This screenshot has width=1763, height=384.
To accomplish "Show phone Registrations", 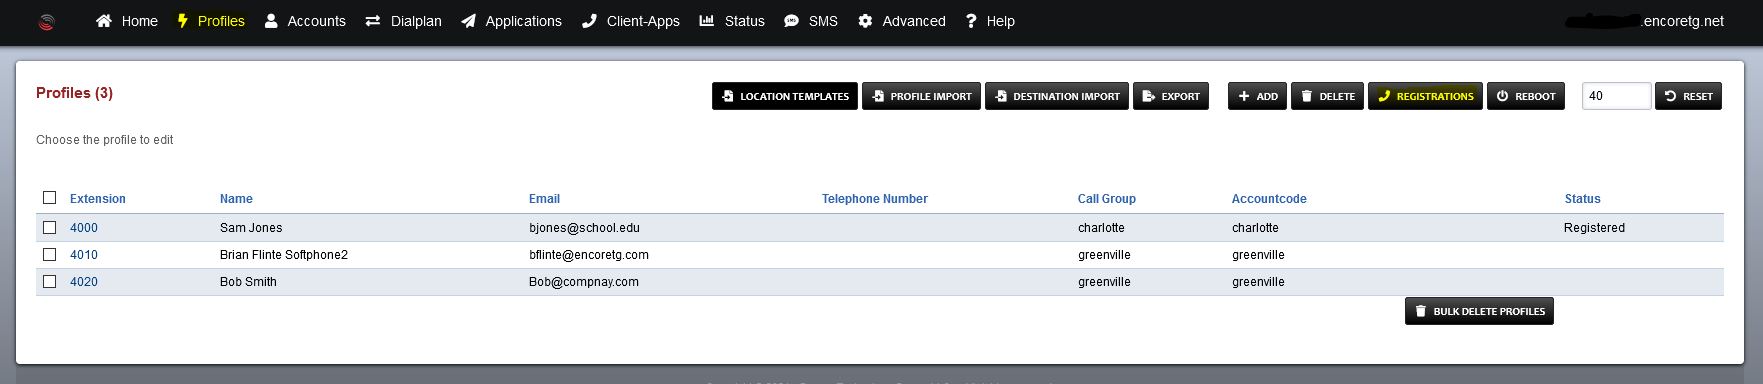I will point(1425,96).
